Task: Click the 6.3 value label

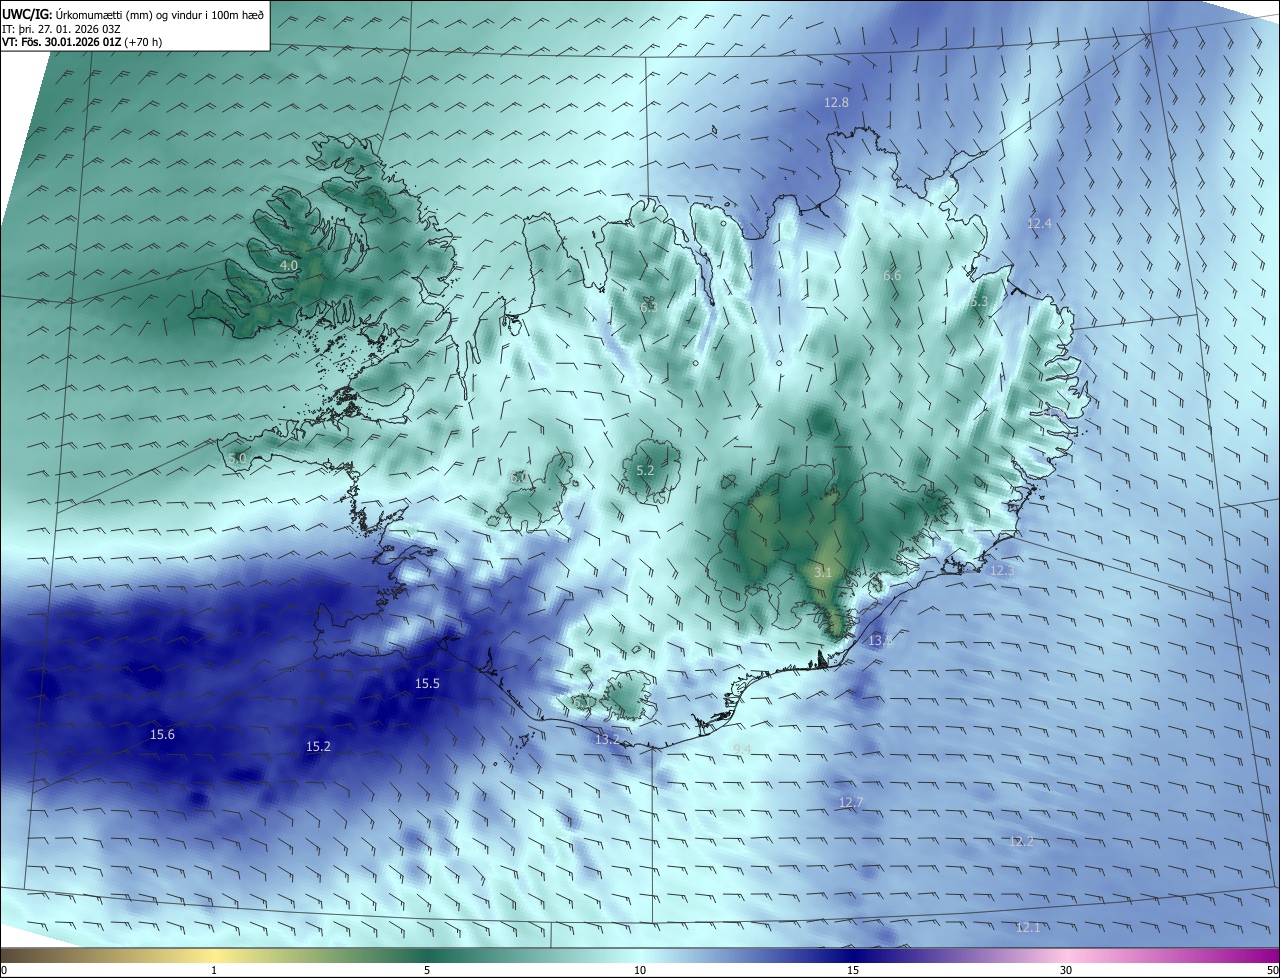Action: coord(648,306)
